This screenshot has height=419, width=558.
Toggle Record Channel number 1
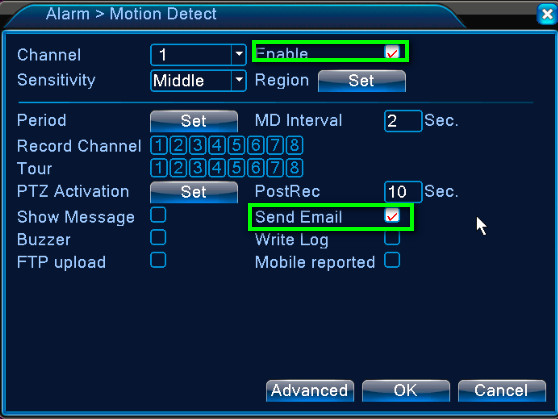tap(159, 145)
